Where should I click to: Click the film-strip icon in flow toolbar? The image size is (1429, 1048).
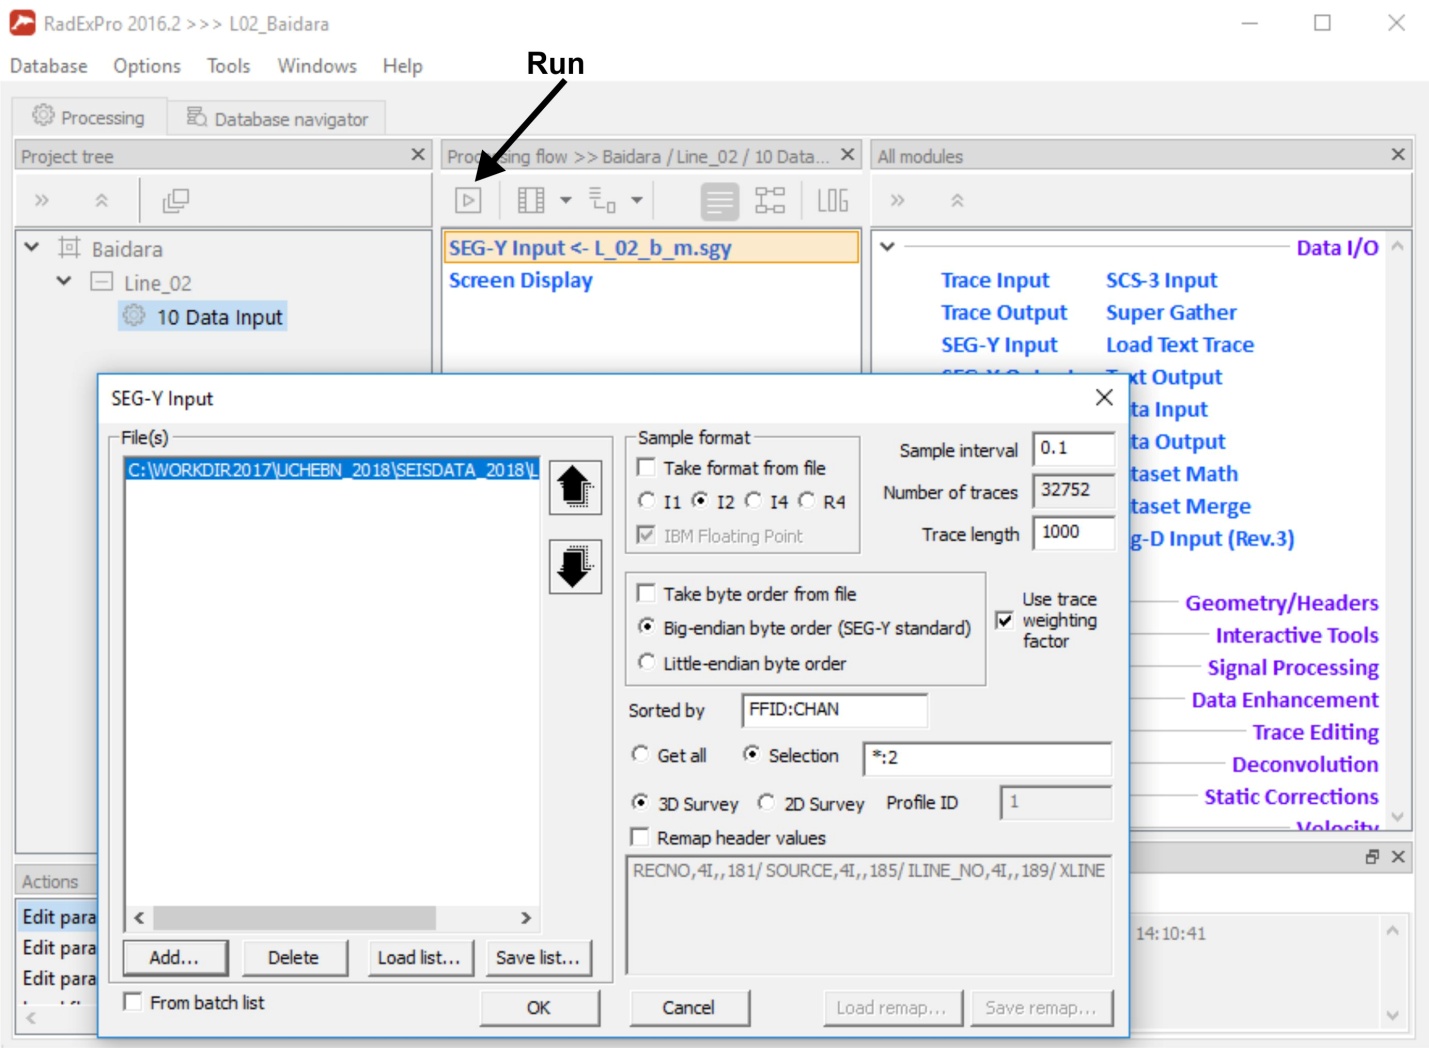[531, 200]
